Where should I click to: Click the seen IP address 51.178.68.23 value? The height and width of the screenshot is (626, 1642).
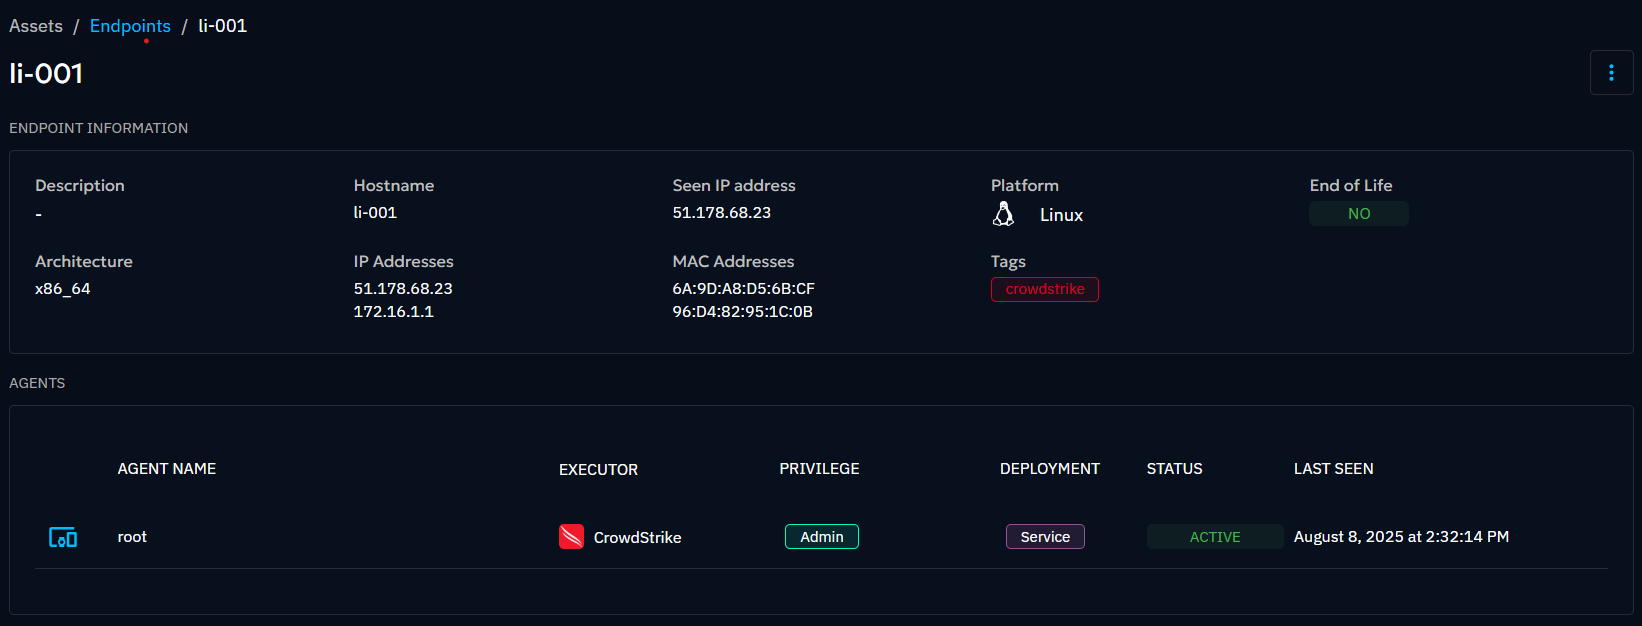coord(721,213)
